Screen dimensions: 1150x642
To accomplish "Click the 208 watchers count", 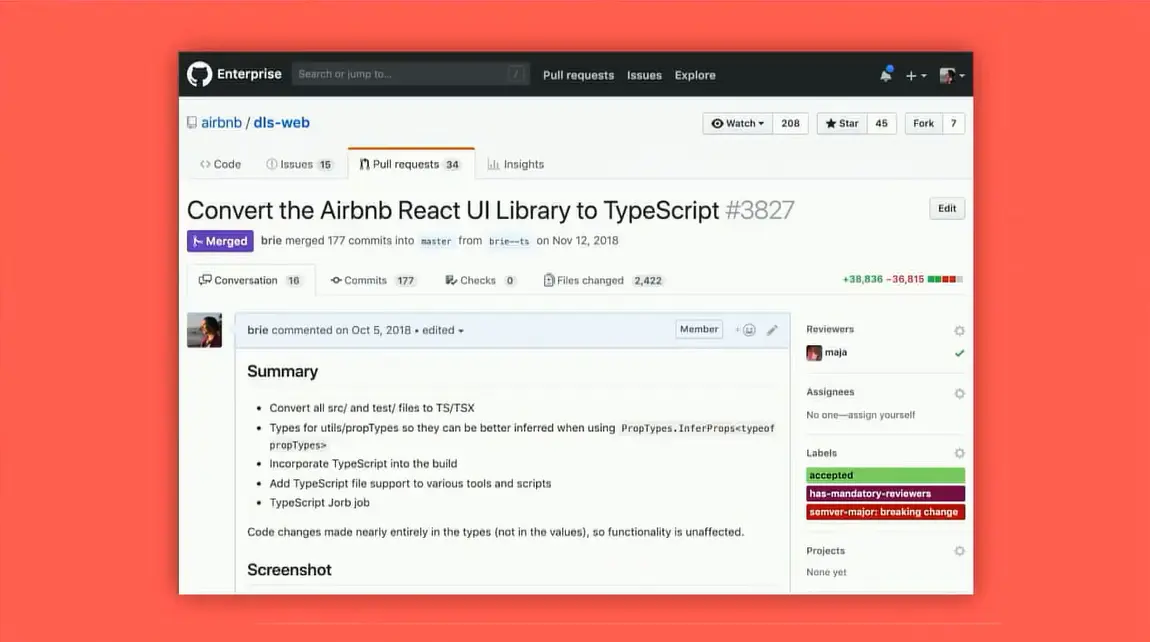I will click(790, 123).
